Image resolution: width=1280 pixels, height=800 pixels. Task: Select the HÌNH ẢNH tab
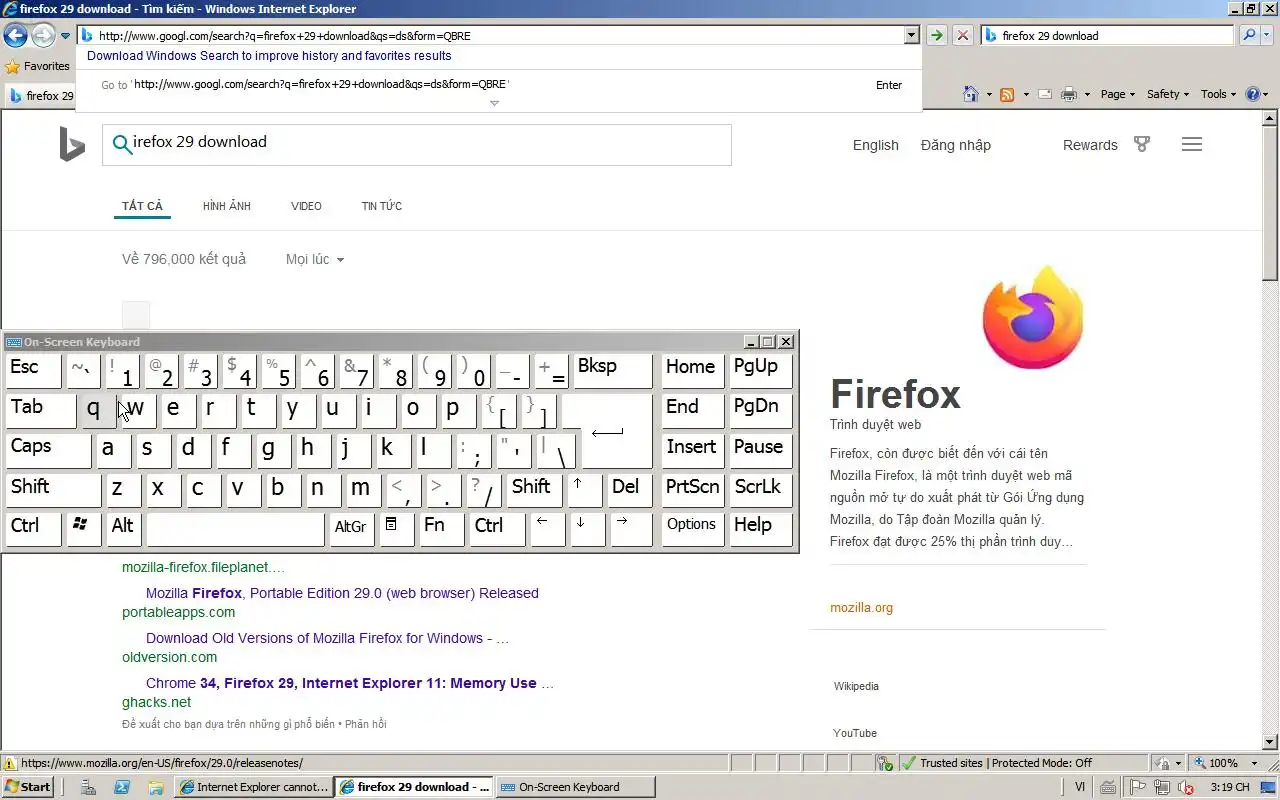pos(226,206)
